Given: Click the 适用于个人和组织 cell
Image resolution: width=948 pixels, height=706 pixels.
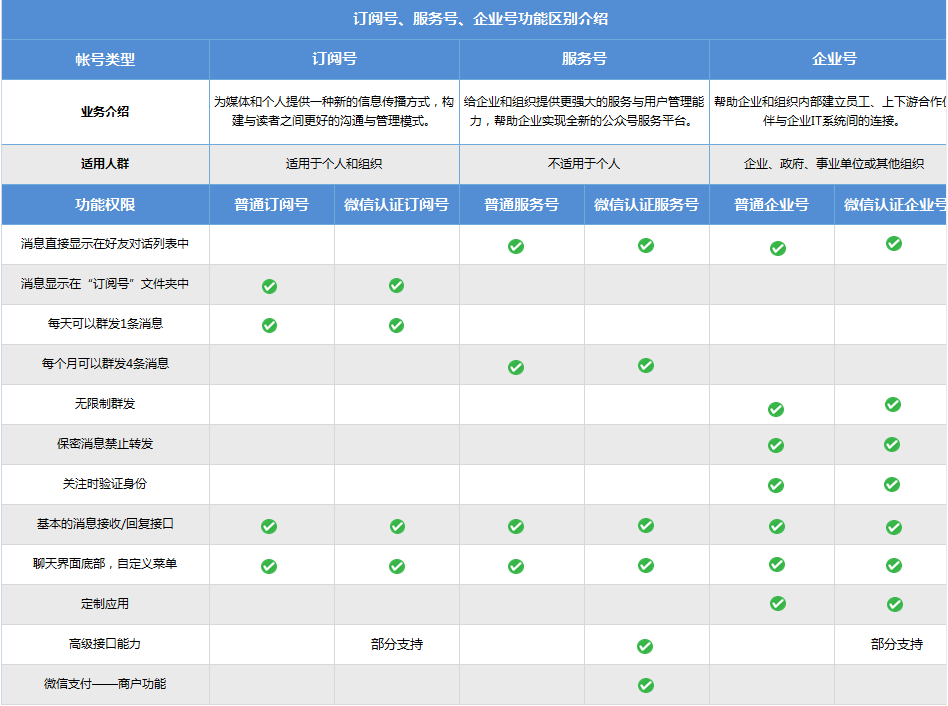Looking at the screenshot, I should click(x=334, y=164).
